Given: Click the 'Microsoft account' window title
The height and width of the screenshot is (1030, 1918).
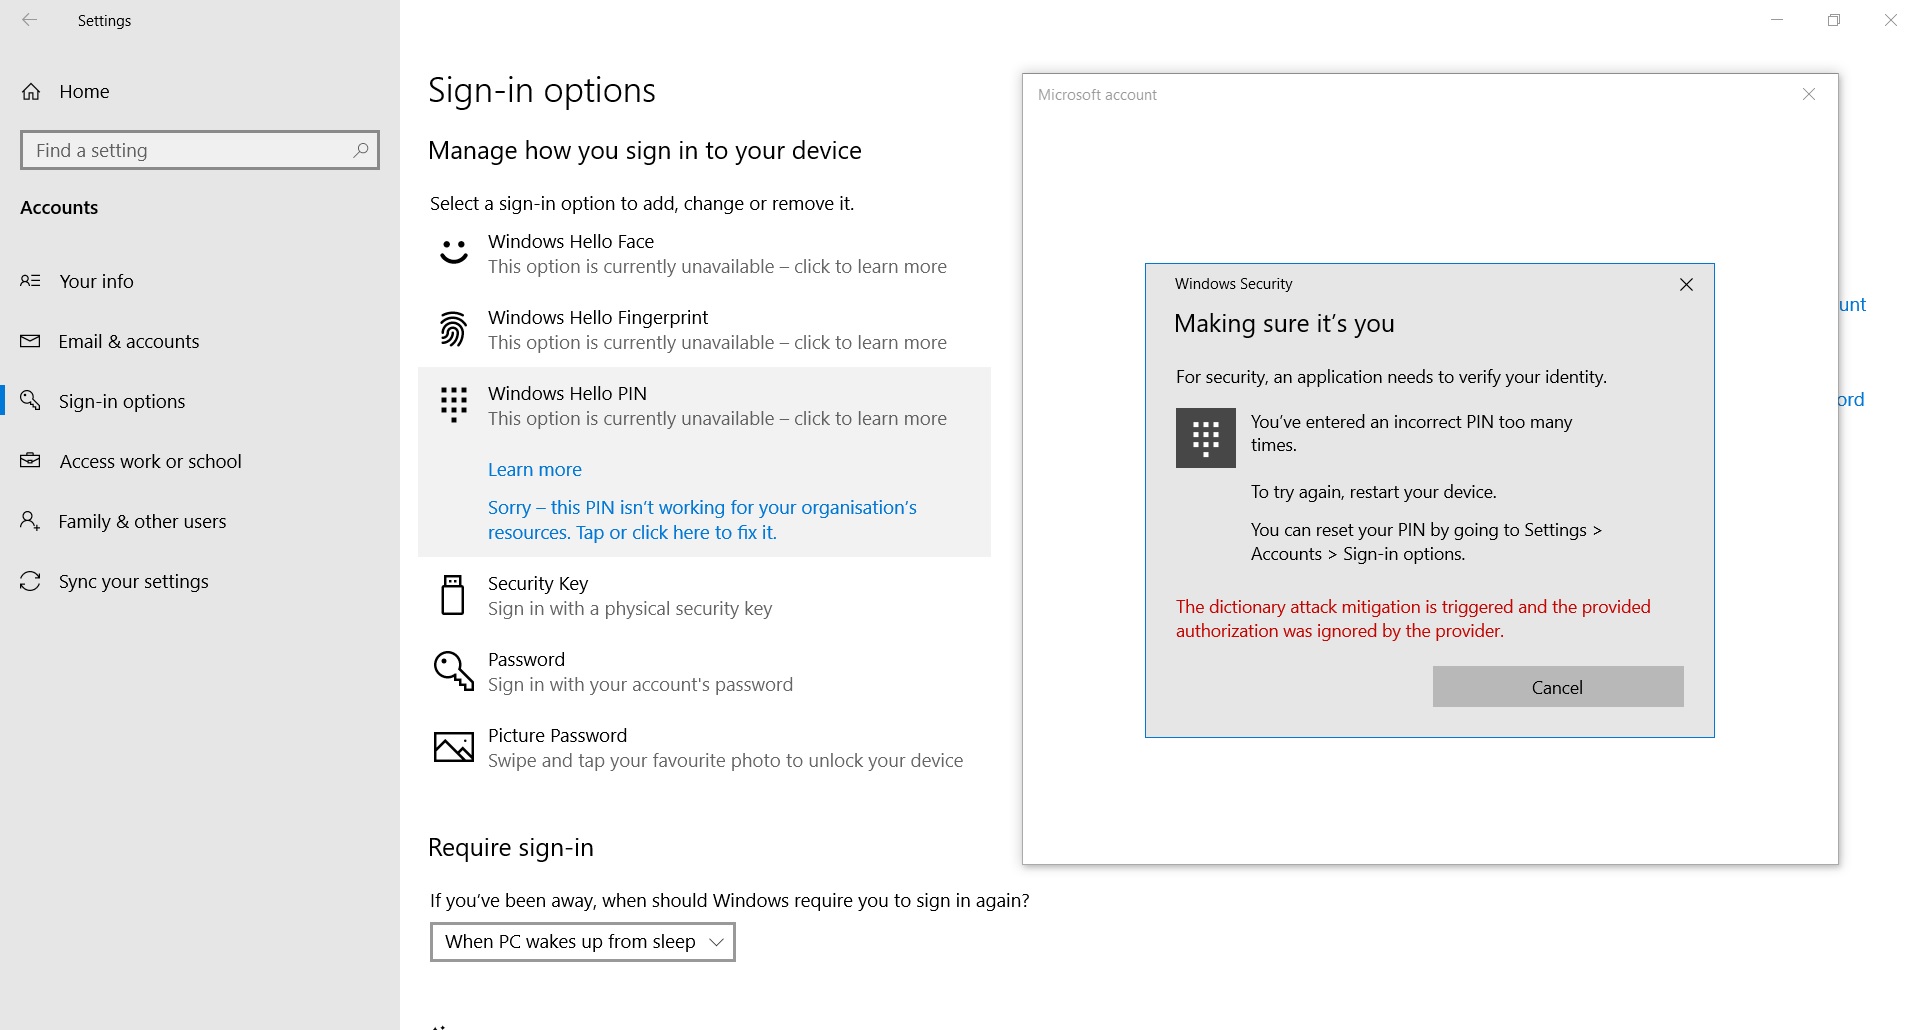Looking at the screenshot, I should click(1097, 95).
